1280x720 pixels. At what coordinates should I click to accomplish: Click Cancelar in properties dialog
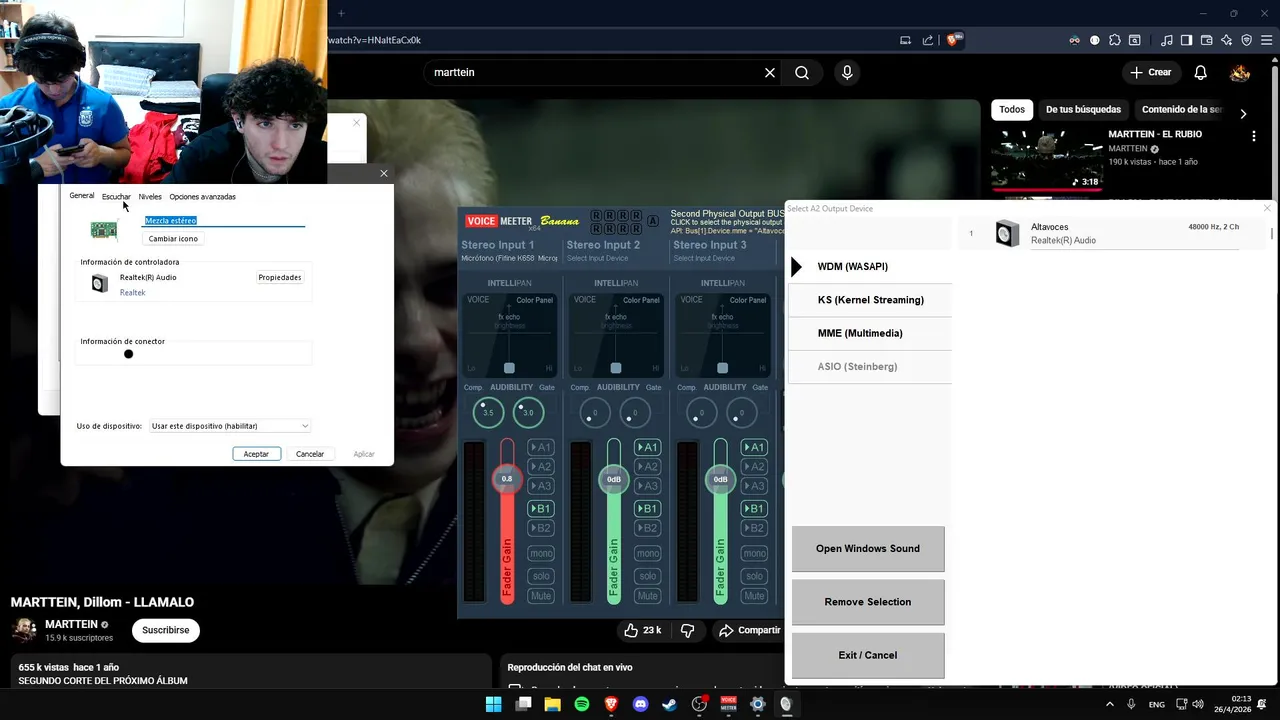310,454
